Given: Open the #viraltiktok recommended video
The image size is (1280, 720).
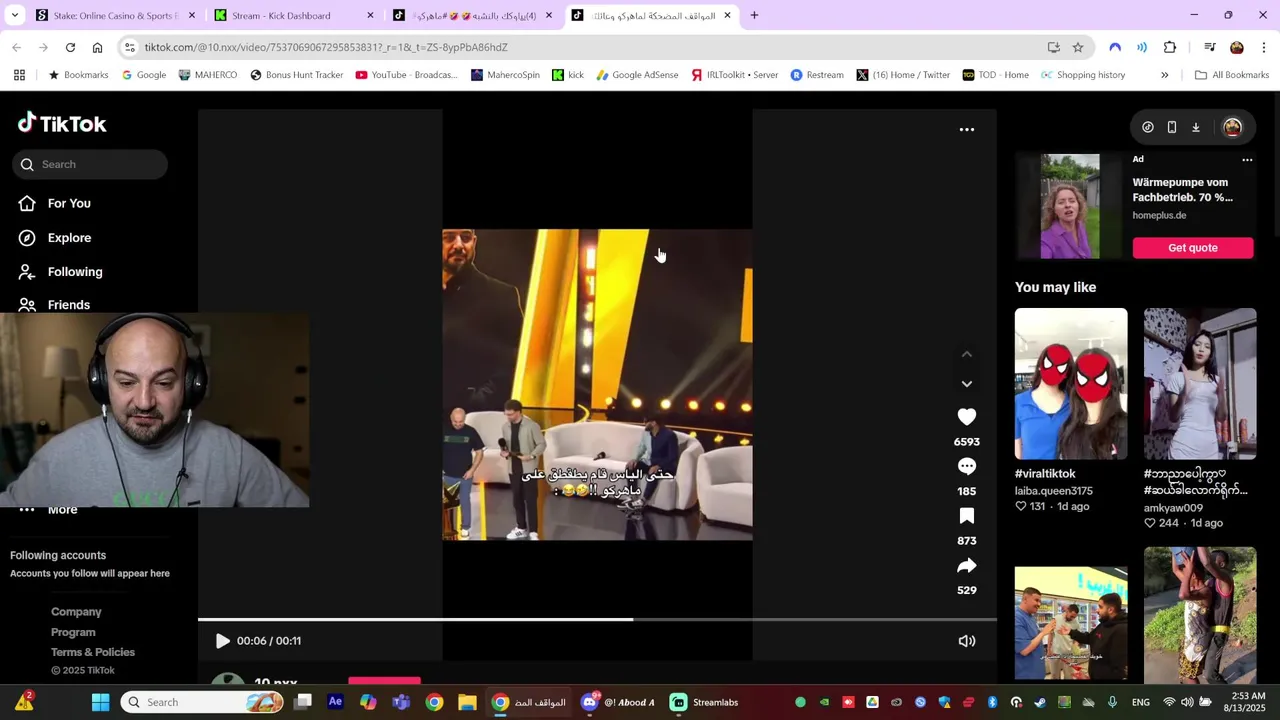Looking at the screenshot, I should [x=1070, y=384].
